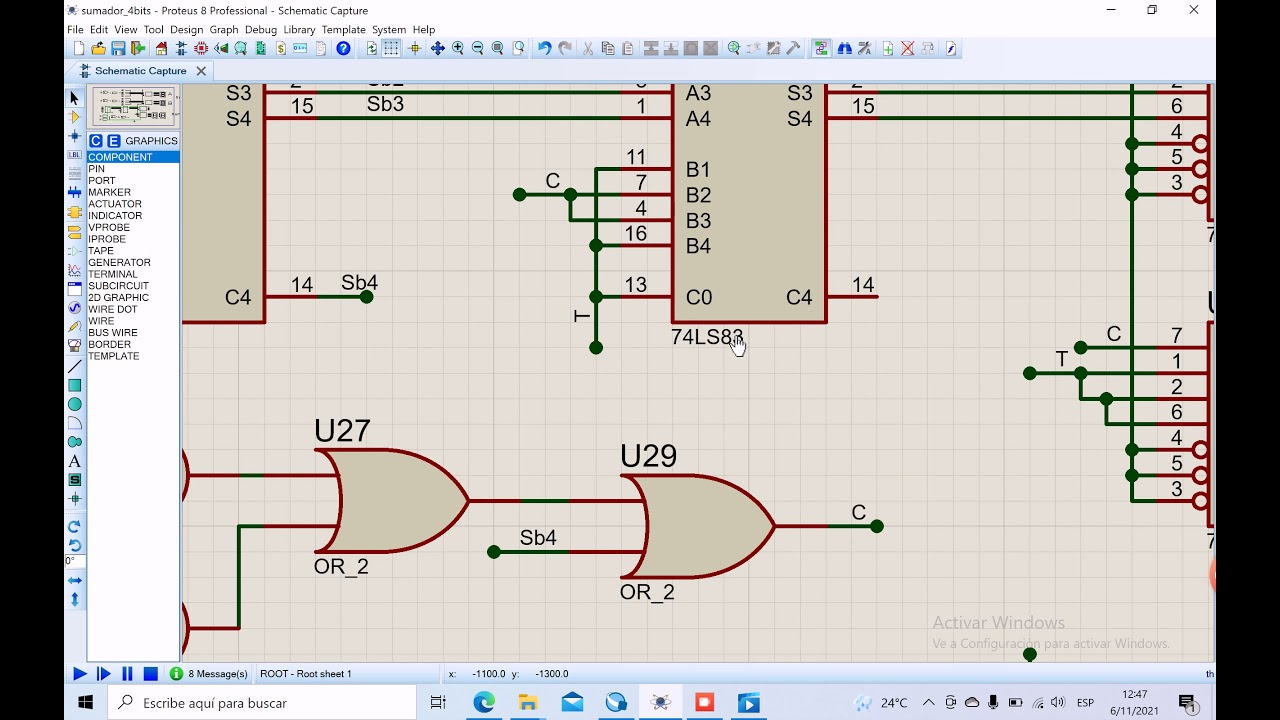
Task: Open PCB Layout from the red chip icon
Action: tap(201, 48)
